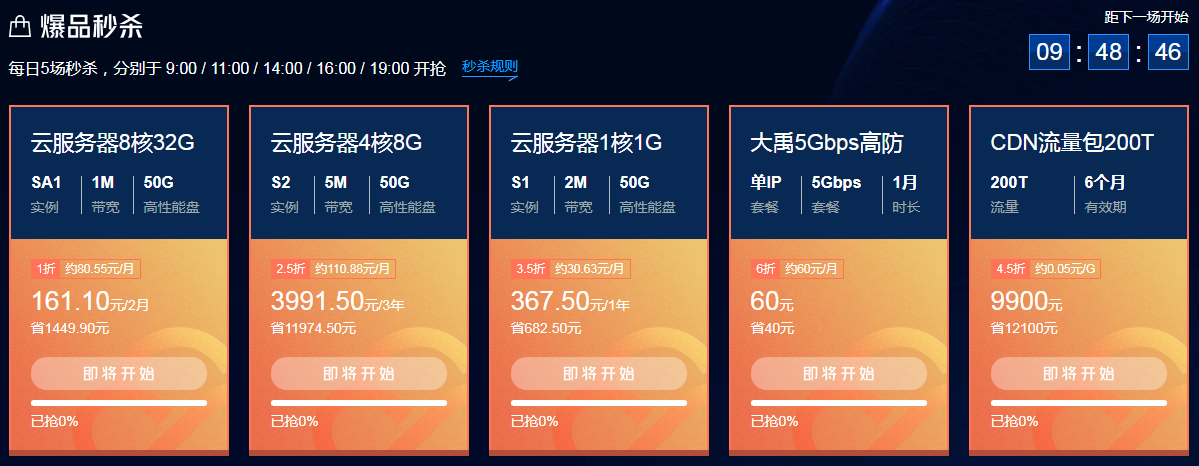1199x466 pixels.
Task: Click the 4.5折 discount badge
Action: (x=1011, y=269)
